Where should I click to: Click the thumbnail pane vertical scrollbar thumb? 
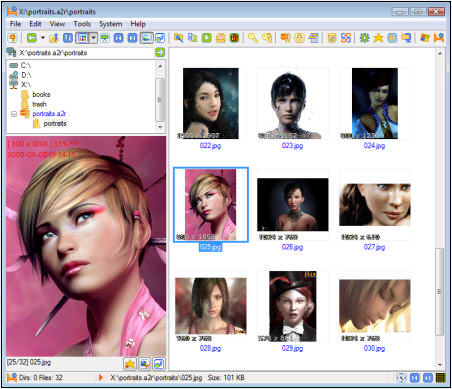click(440, 292)
